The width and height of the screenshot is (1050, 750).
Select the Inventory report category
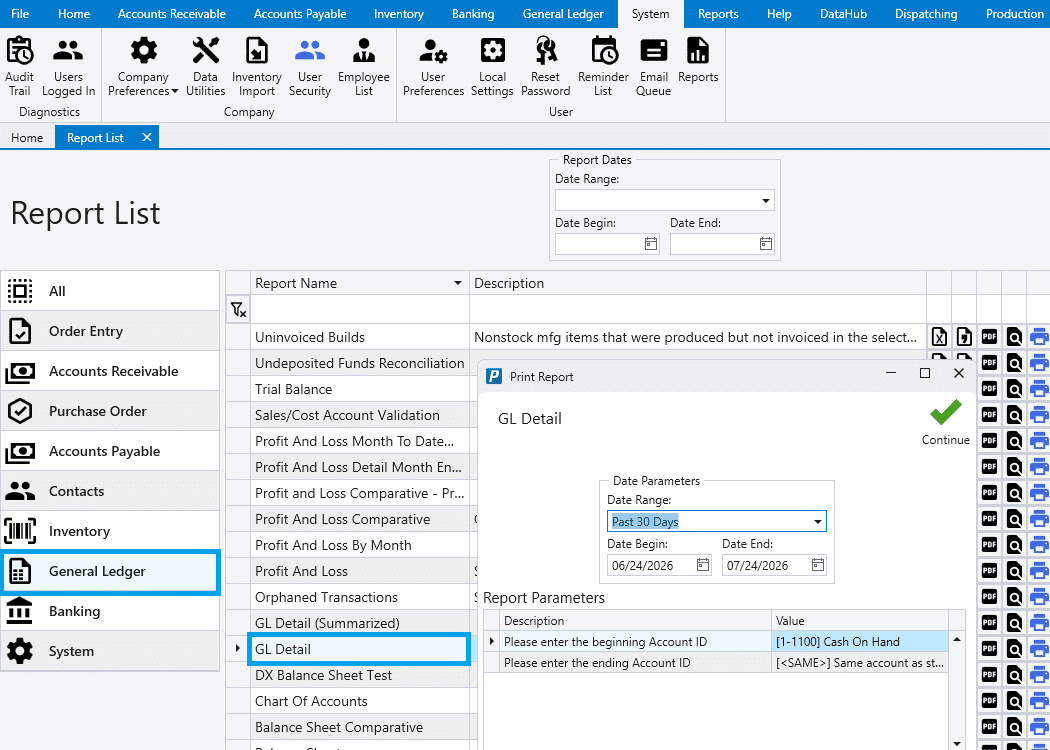pyautogui.click(x=110, y=531)
